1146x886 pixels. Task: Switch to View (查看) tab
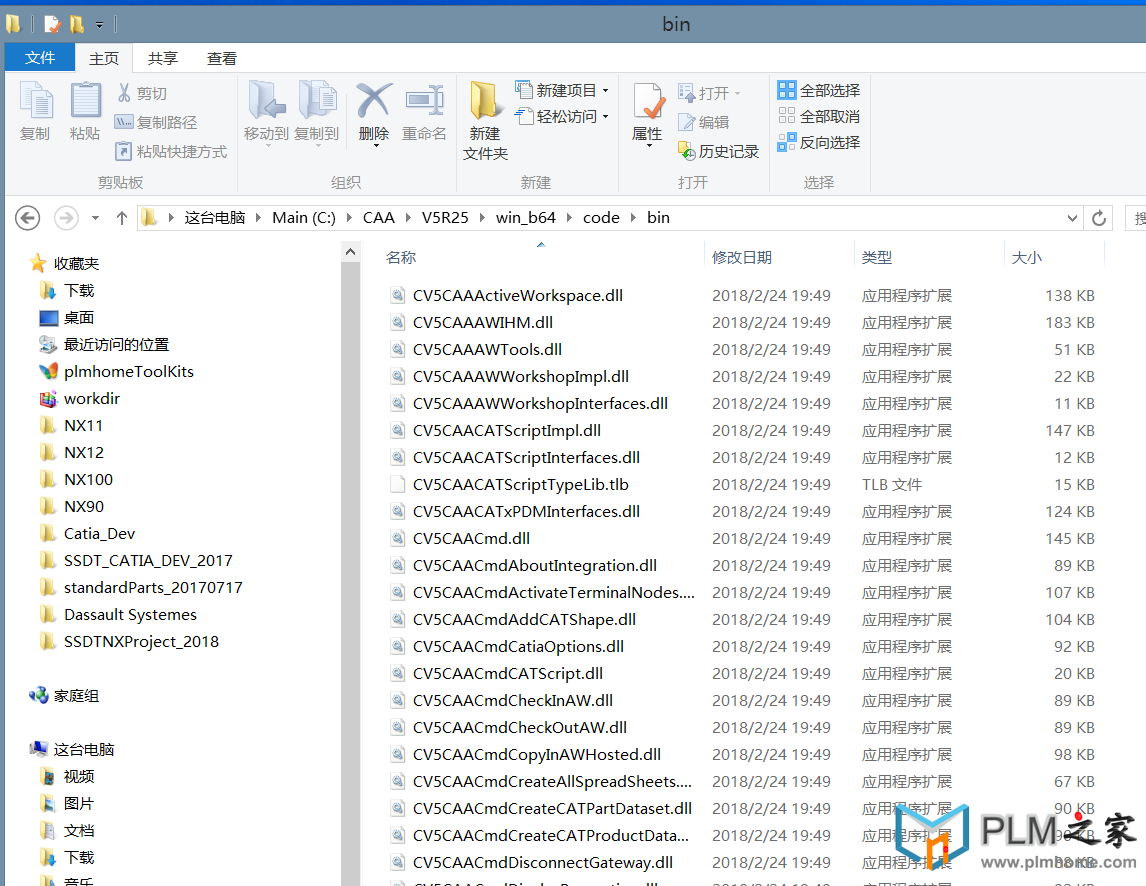tap(221, 58)
